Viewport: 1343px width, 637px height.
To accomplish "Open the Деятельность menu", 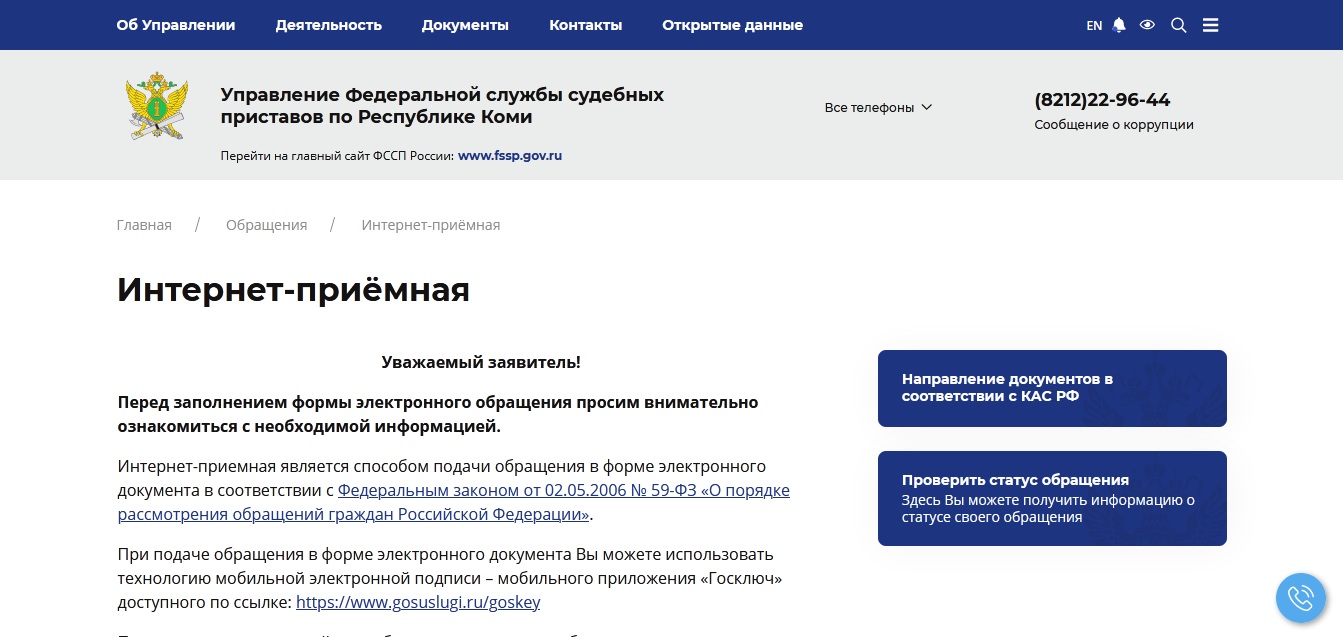I will (328, 25).
